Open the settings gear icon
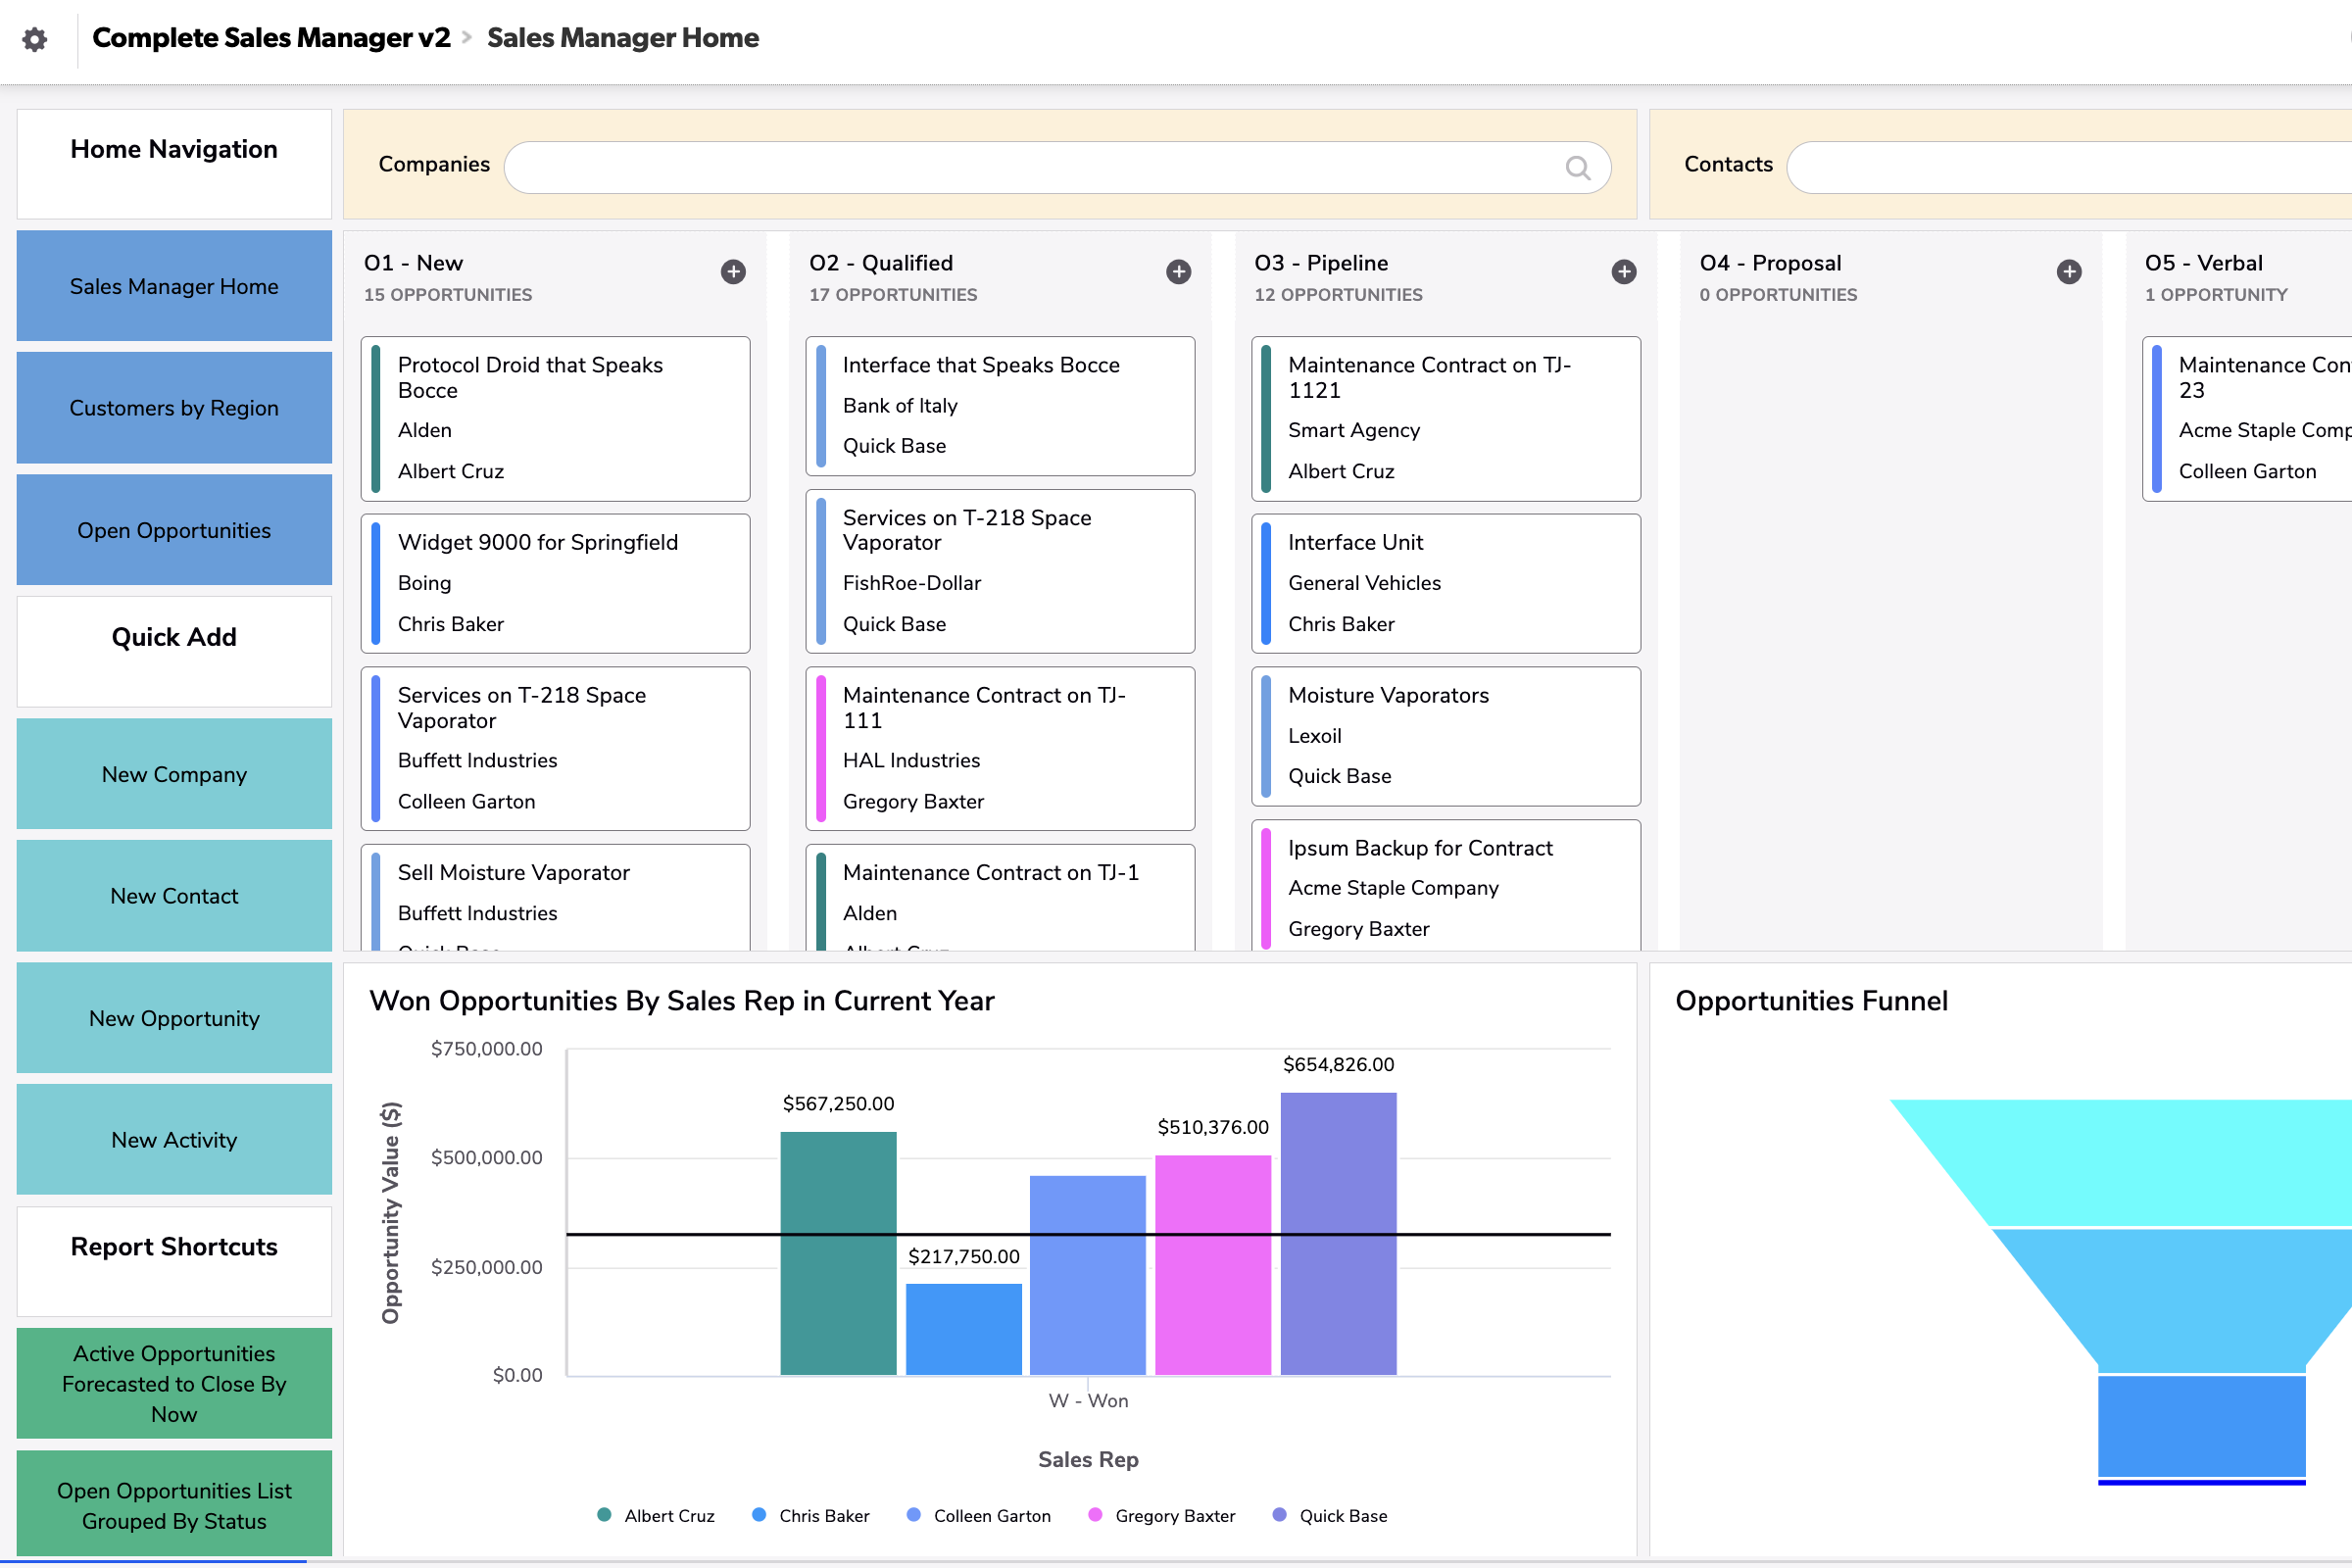The image size is (2352, 1568). coord(35,39)
